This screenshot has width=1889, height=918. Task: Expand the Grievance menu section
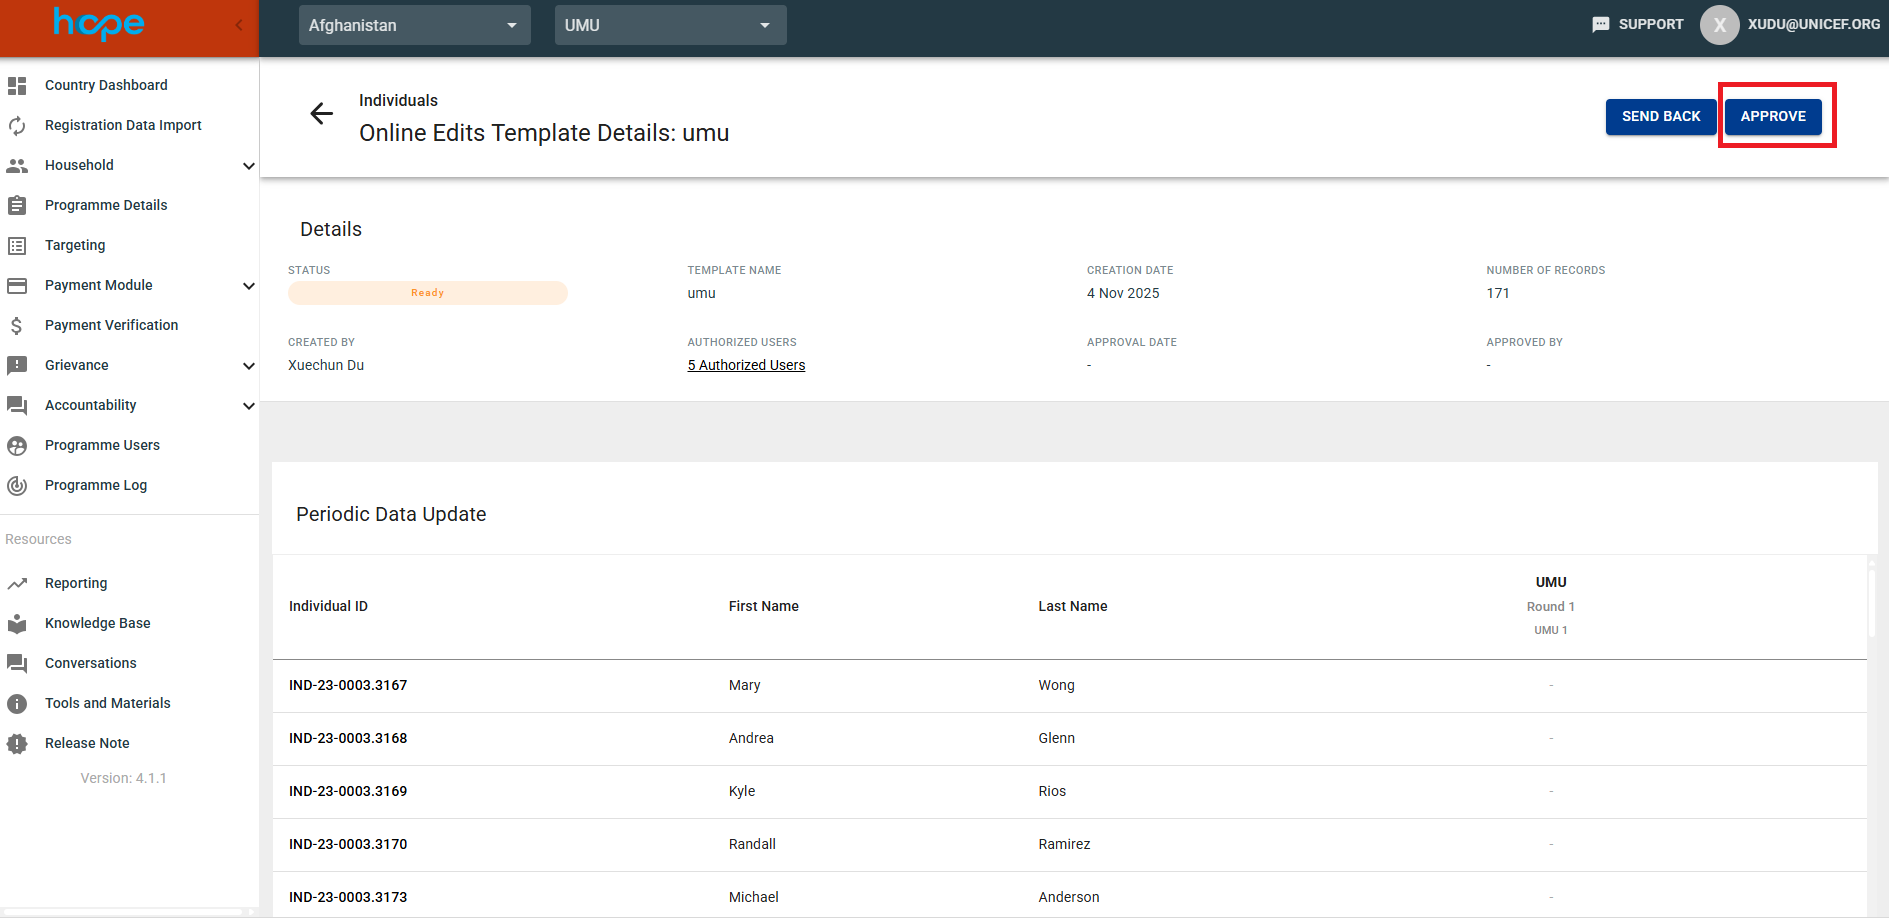[248, 366]
